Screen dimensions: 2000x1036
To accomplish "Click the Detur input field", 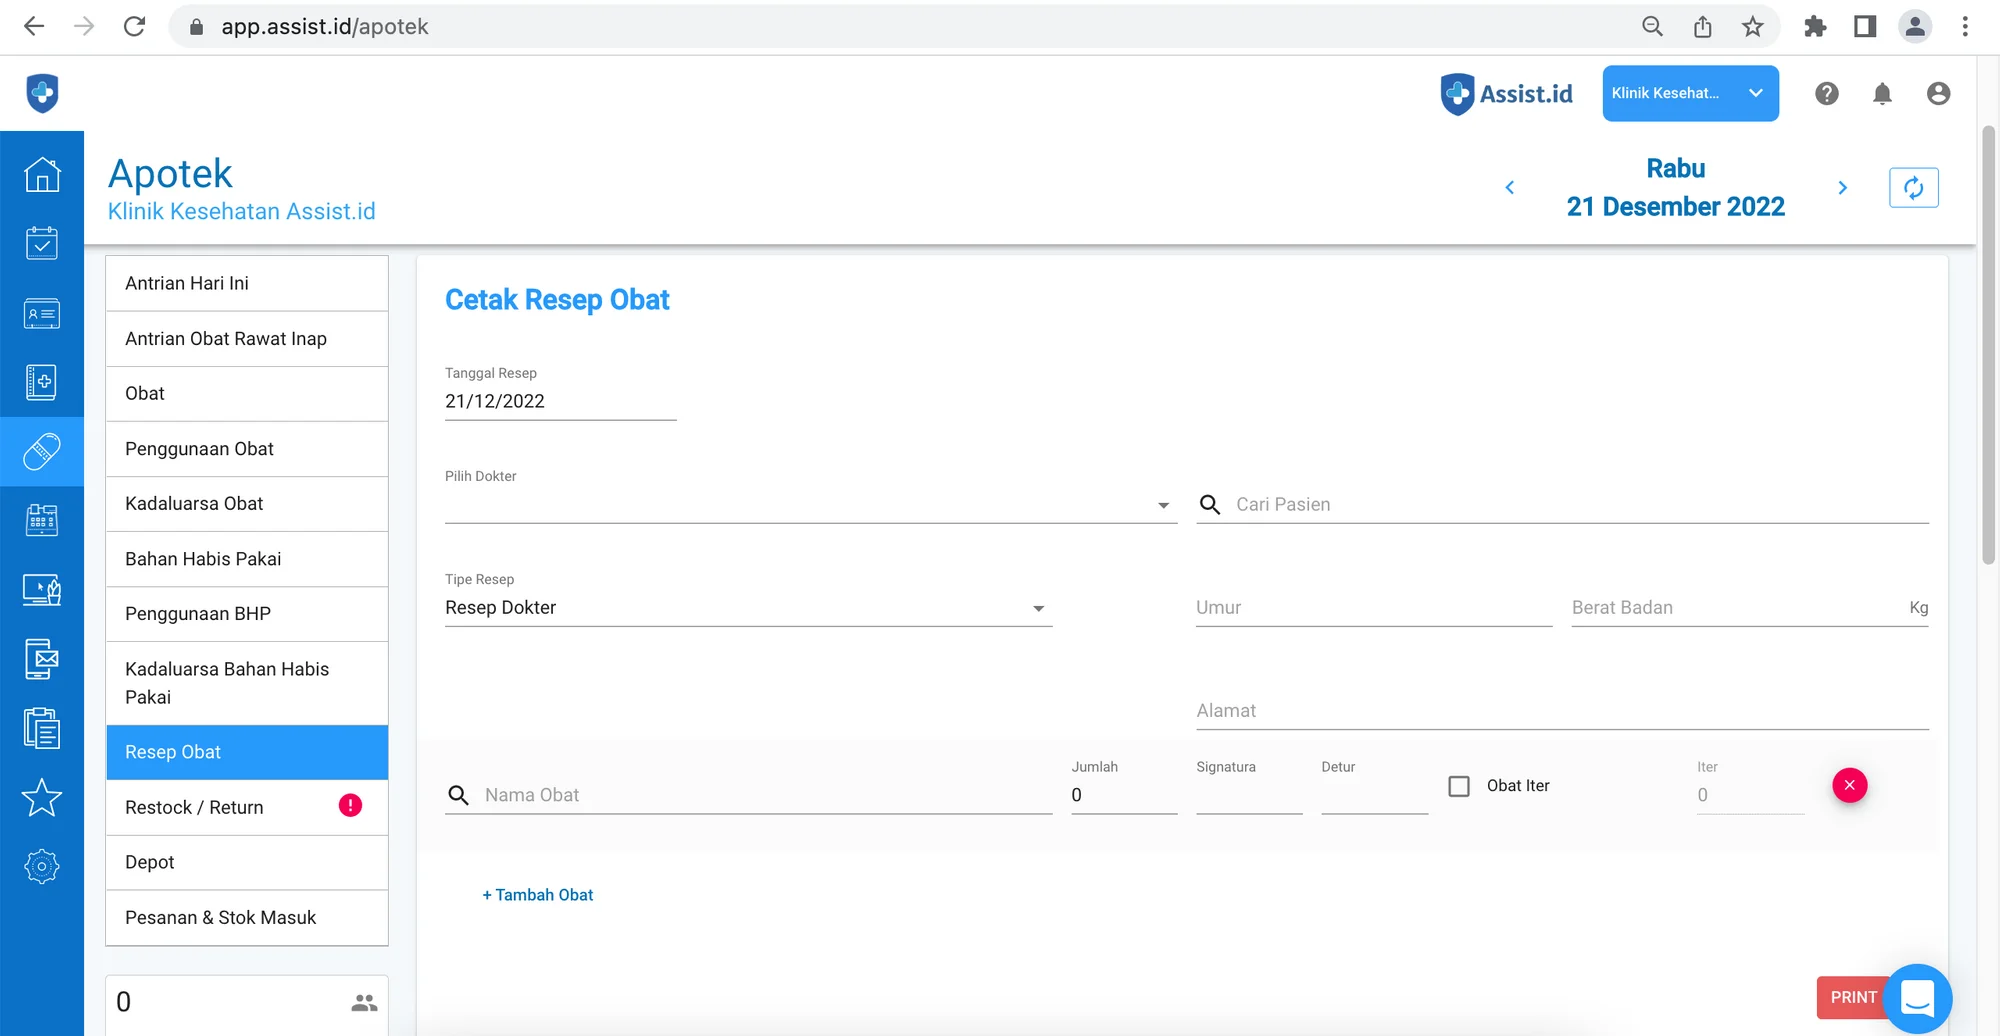I will pyautogui.click(x=1374, y=795).
